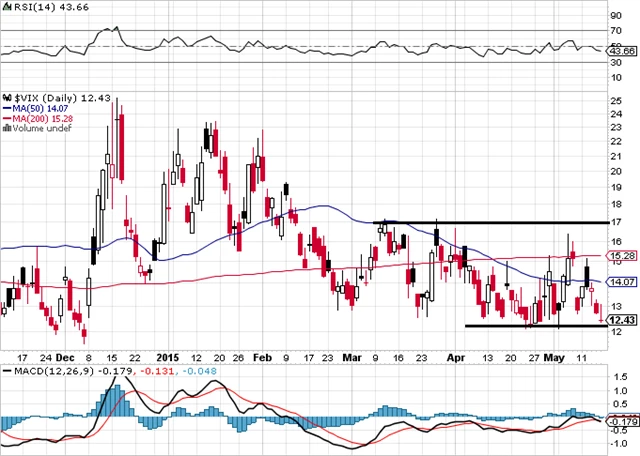
Task: Click the blue 14.07 price tag
Action: pyautogui.click(x=621, y=283)
